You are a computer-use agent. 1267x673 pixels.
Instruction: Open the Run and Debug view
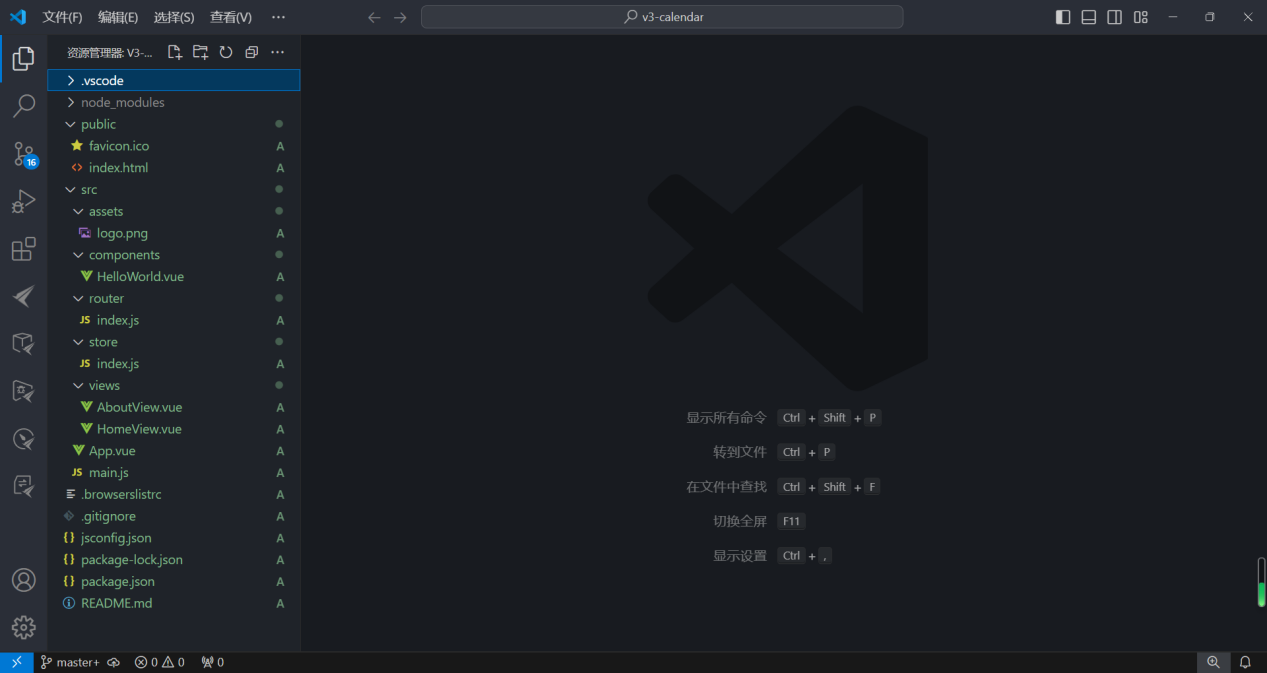pos(23,202)
